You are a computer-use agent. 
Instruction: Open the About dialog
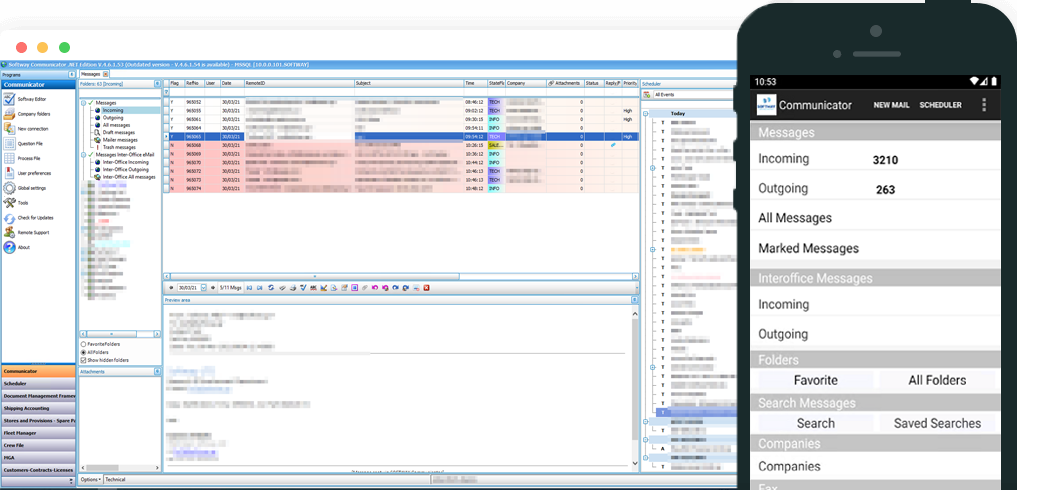17,247
